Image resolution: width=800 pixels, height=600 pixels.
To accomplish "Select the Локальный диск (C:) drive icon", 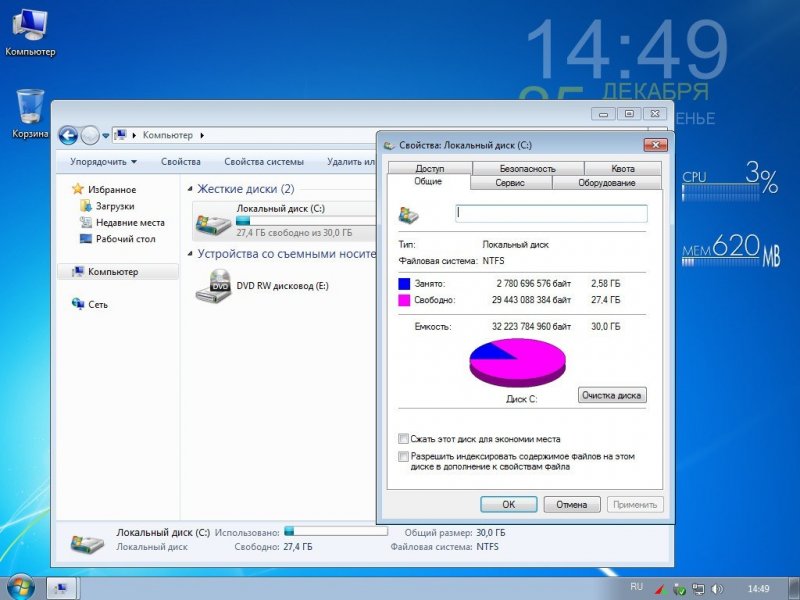I will pos(213,223).
